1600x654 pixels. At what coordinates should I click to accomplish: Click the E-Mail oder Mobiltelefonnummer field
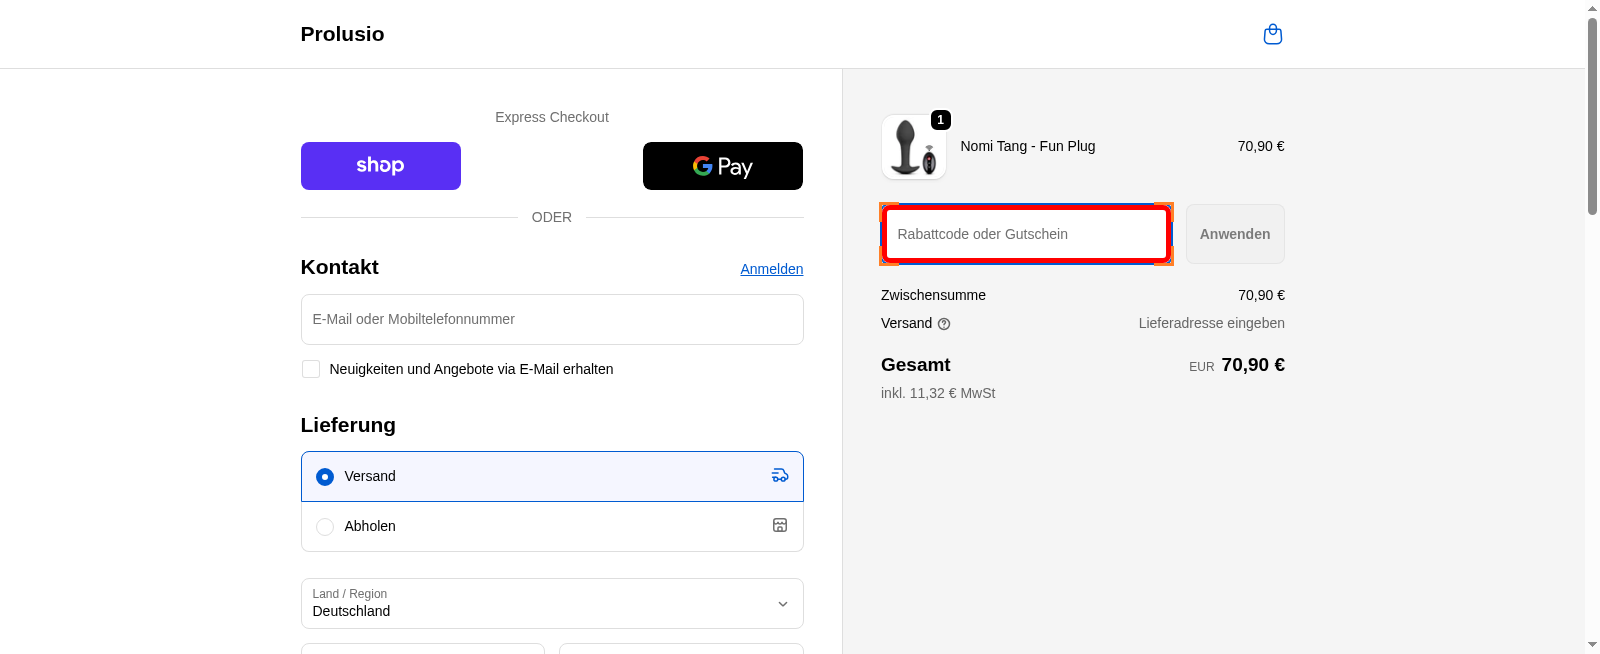(552, 320)
